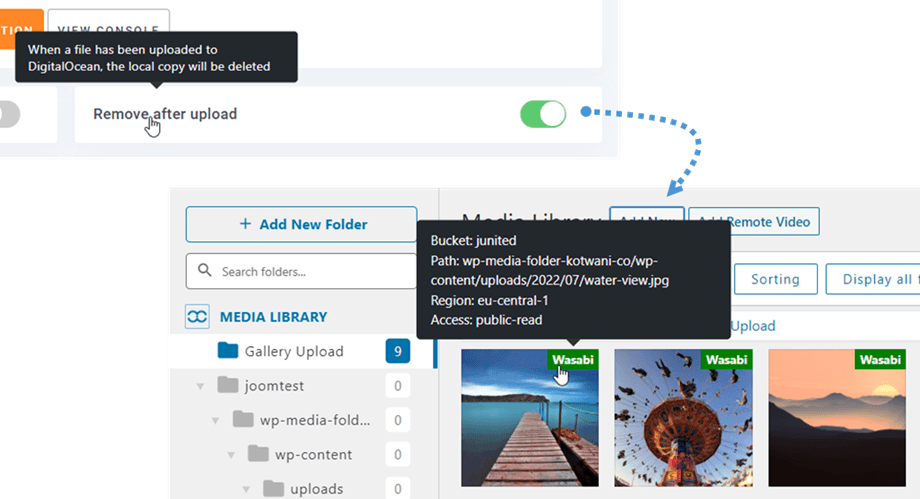Open the Sorting options button
This screenshot has height=499, width=920.
click(775, 280)
